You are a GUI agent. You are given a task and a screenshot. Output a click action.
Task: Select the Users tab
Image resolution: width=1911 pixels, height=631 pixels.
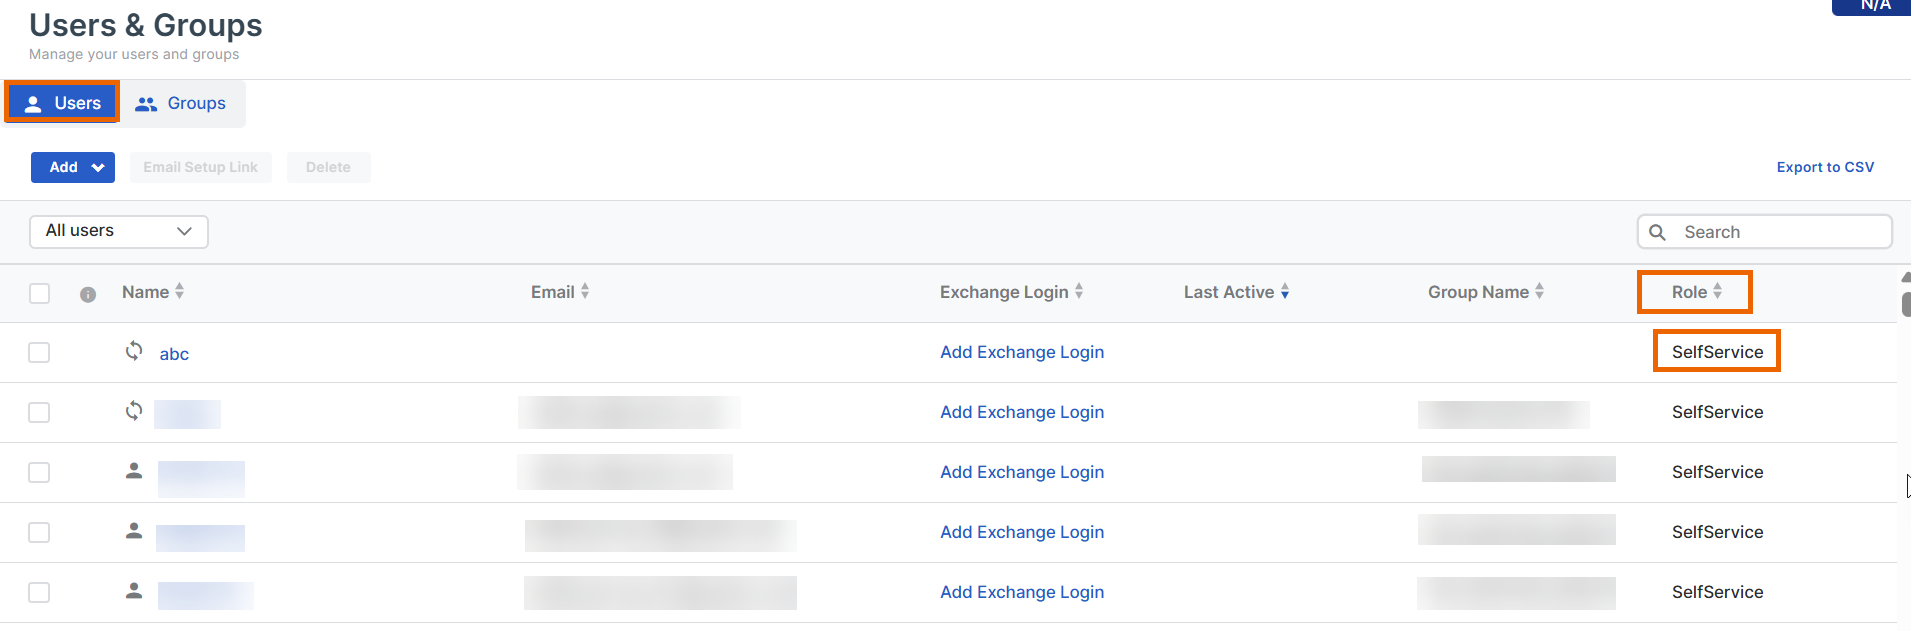[x=62, y=103]
